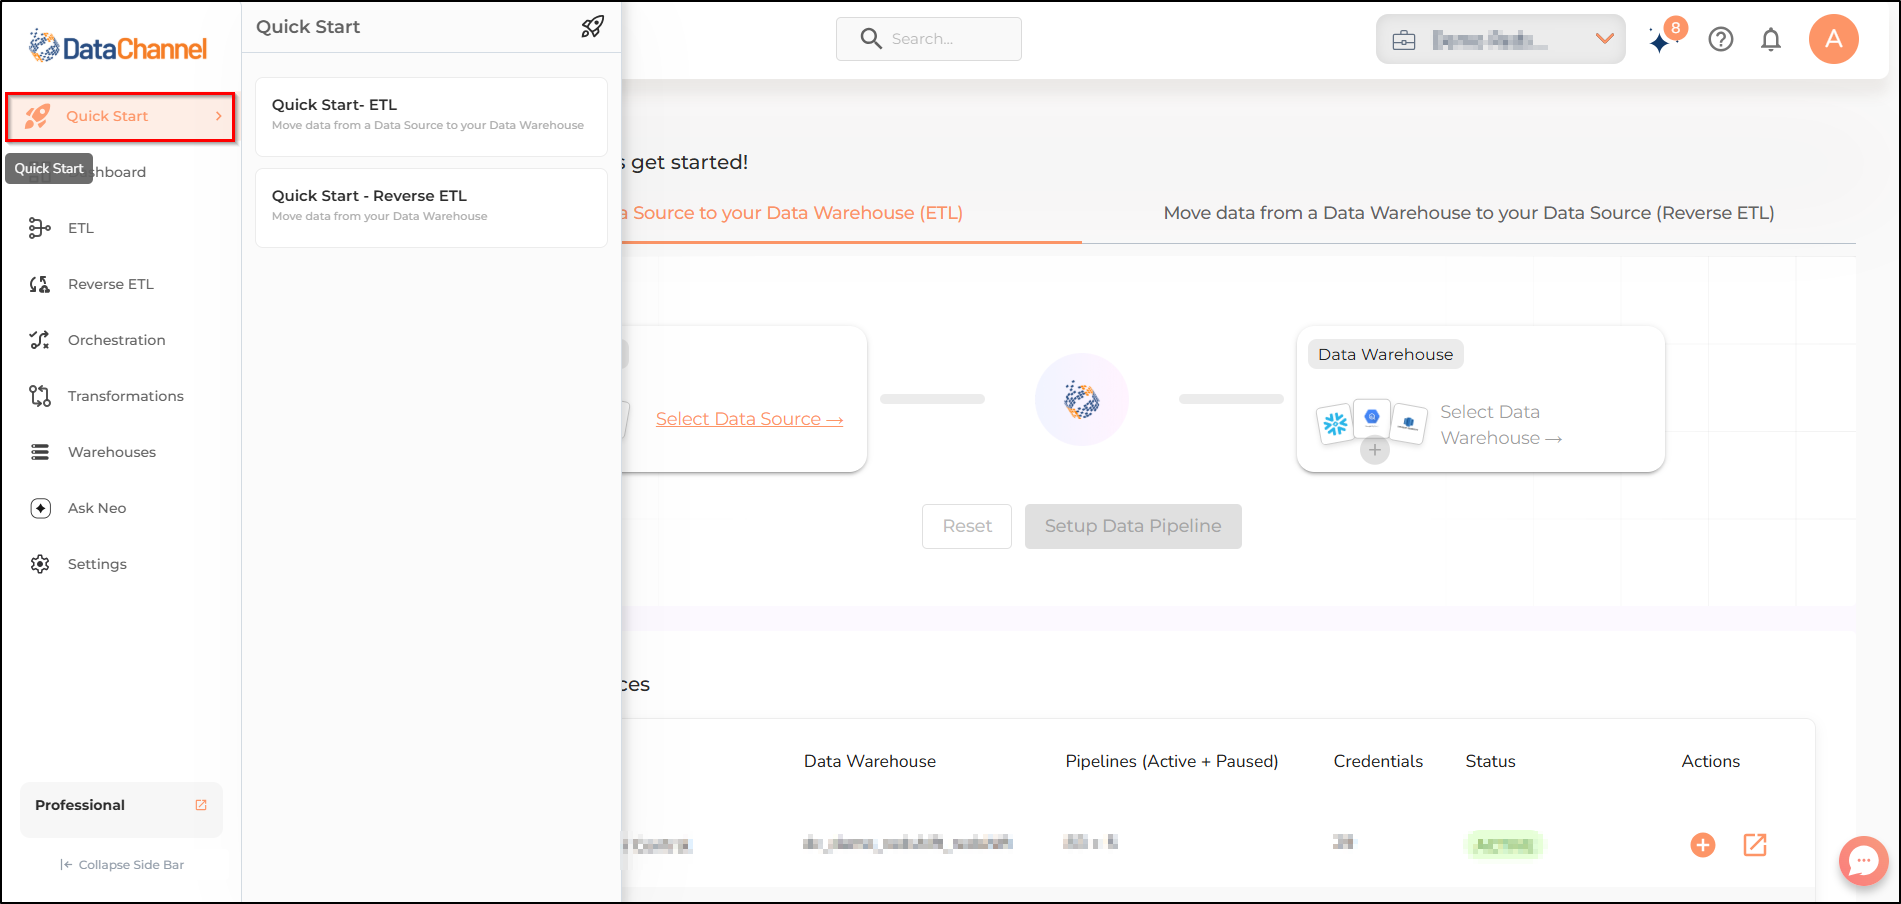Click the Select Data Source link
The image size is (1901, 904).
(749, 419)
